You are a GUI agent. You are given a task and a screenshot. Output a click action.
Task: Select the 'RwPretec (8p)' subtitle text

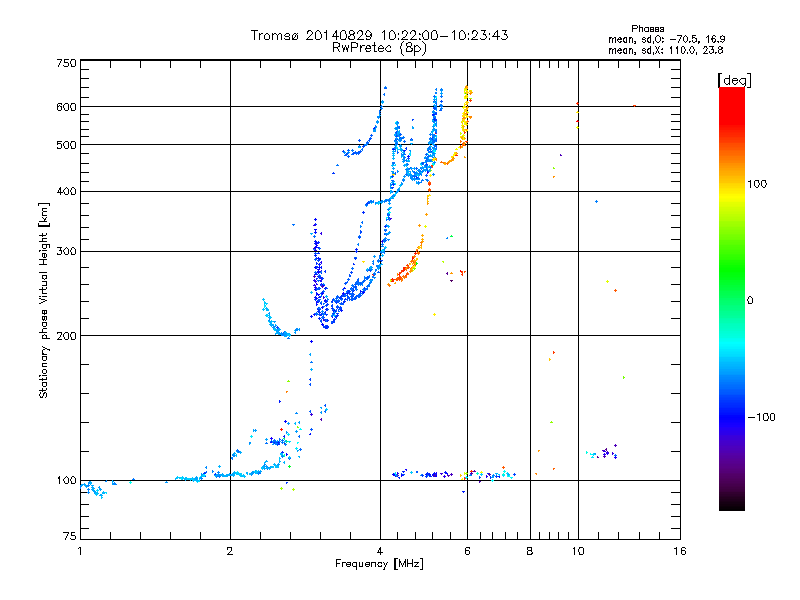[x=379, y=48]
